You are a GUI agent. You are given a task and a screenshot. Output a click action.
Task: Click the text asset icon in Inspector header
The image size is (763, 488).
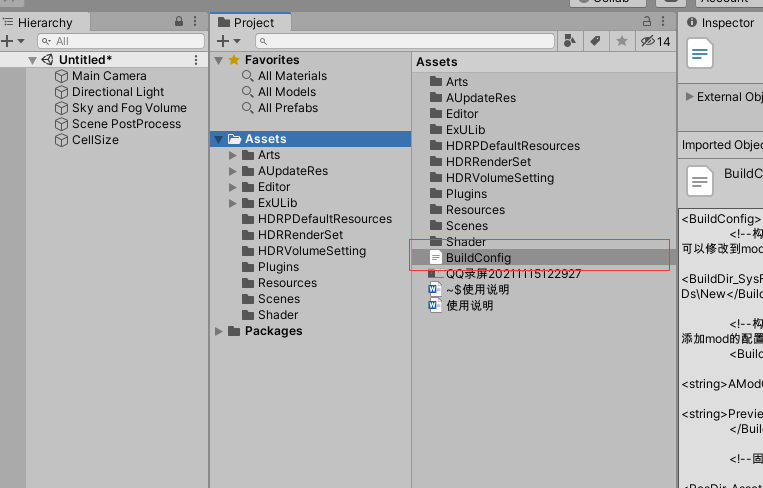click(700, 54)
